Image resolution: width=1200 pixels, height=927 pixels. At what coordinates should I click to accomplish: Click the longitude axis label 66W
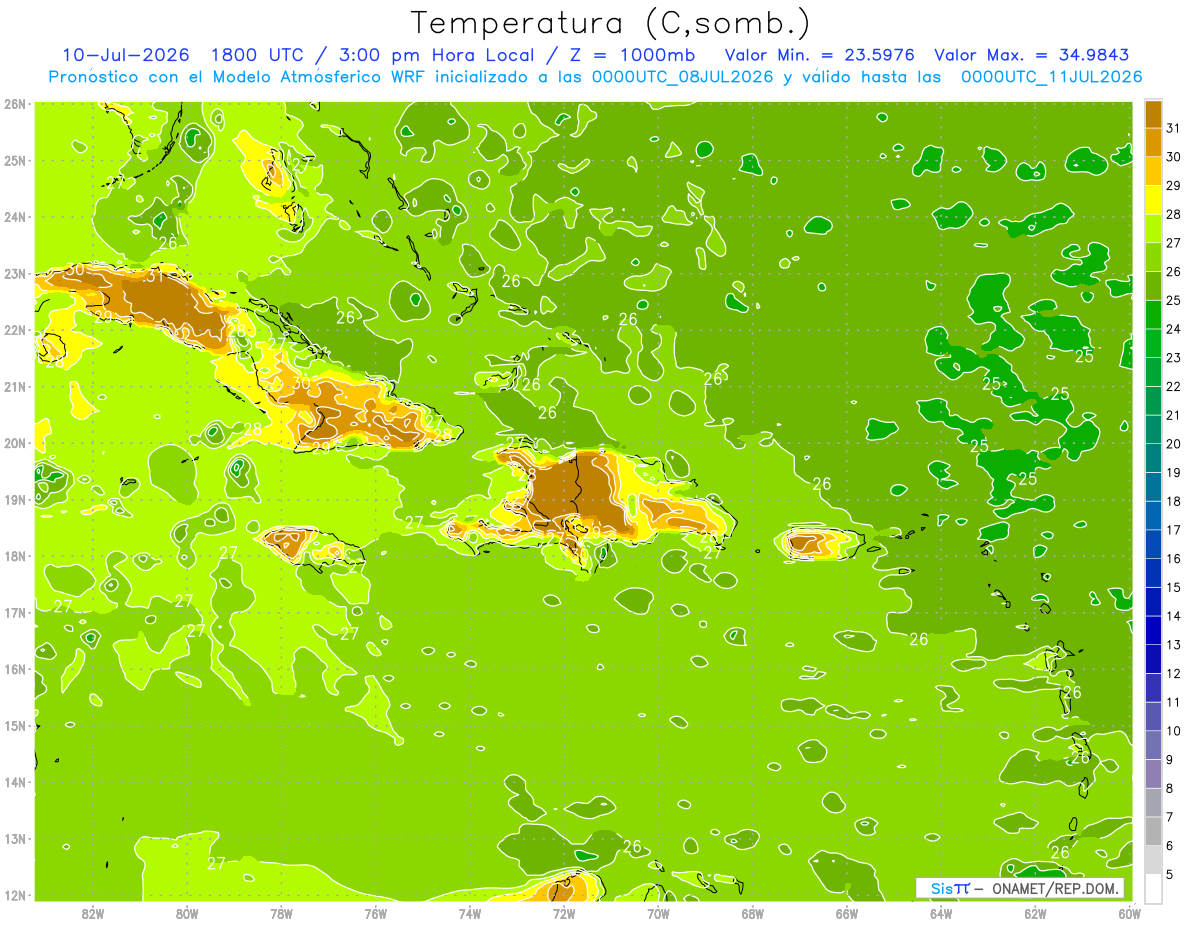pos(846,913)
